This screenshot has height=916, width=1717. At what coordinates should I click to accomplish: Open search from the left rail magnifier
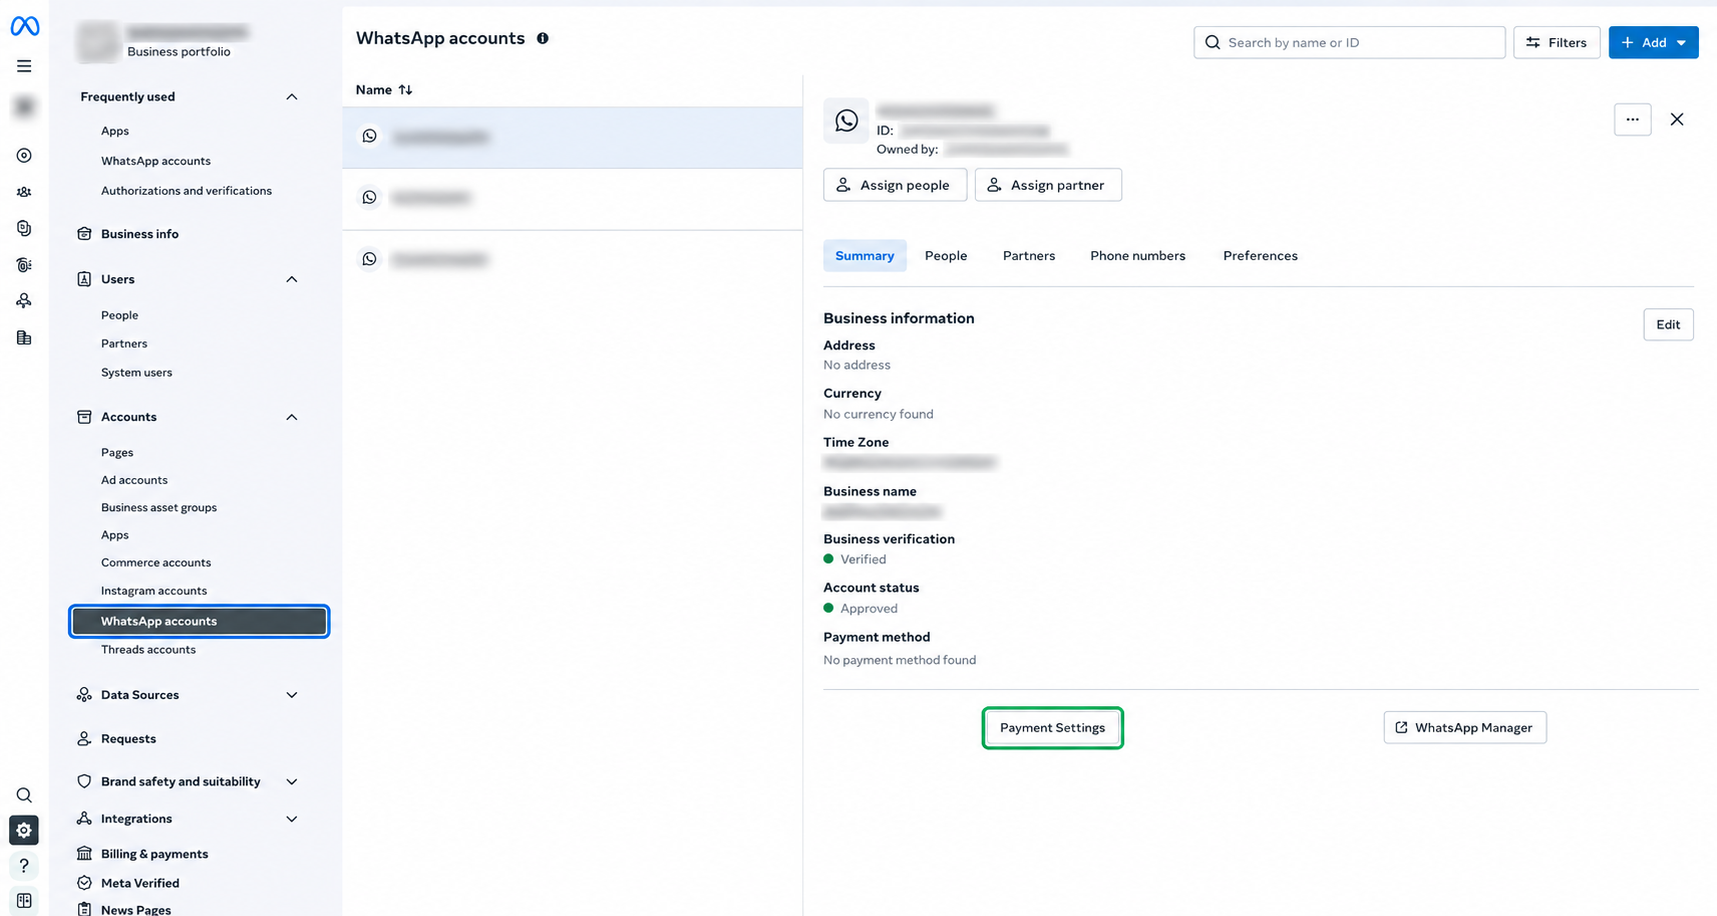click(x=24, y=796)
